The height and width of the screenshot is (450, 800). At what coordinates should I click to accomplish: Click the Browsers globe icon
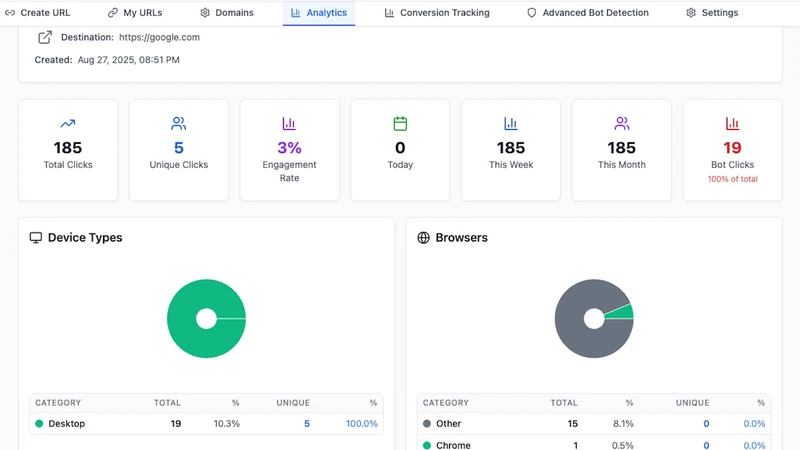pyautogui.click(x=423, y=238)
